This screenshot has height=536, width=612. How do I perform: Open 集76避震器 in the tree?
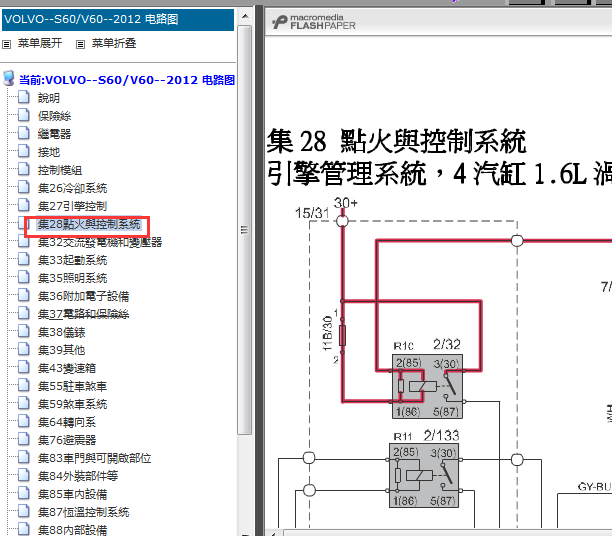pos(67,440)
